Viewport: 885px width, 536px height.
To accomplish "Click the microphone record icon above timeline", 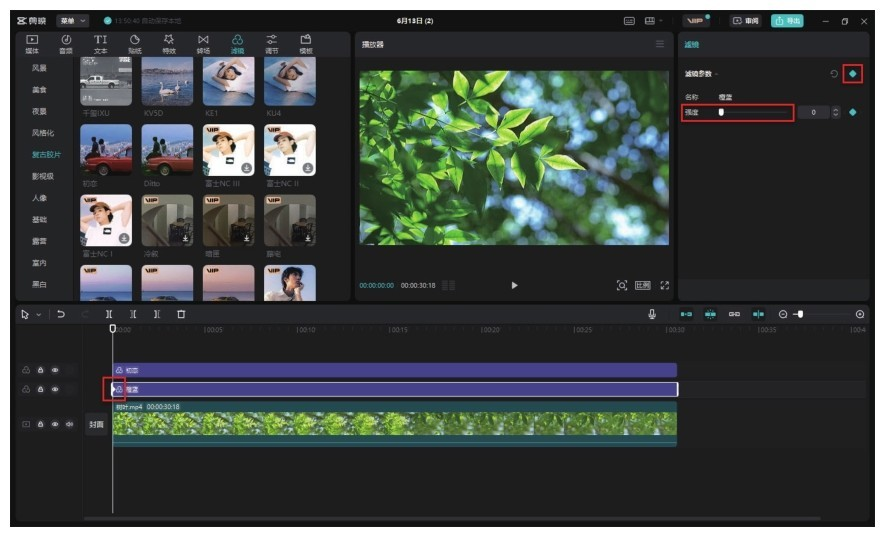I will point(652,314).
